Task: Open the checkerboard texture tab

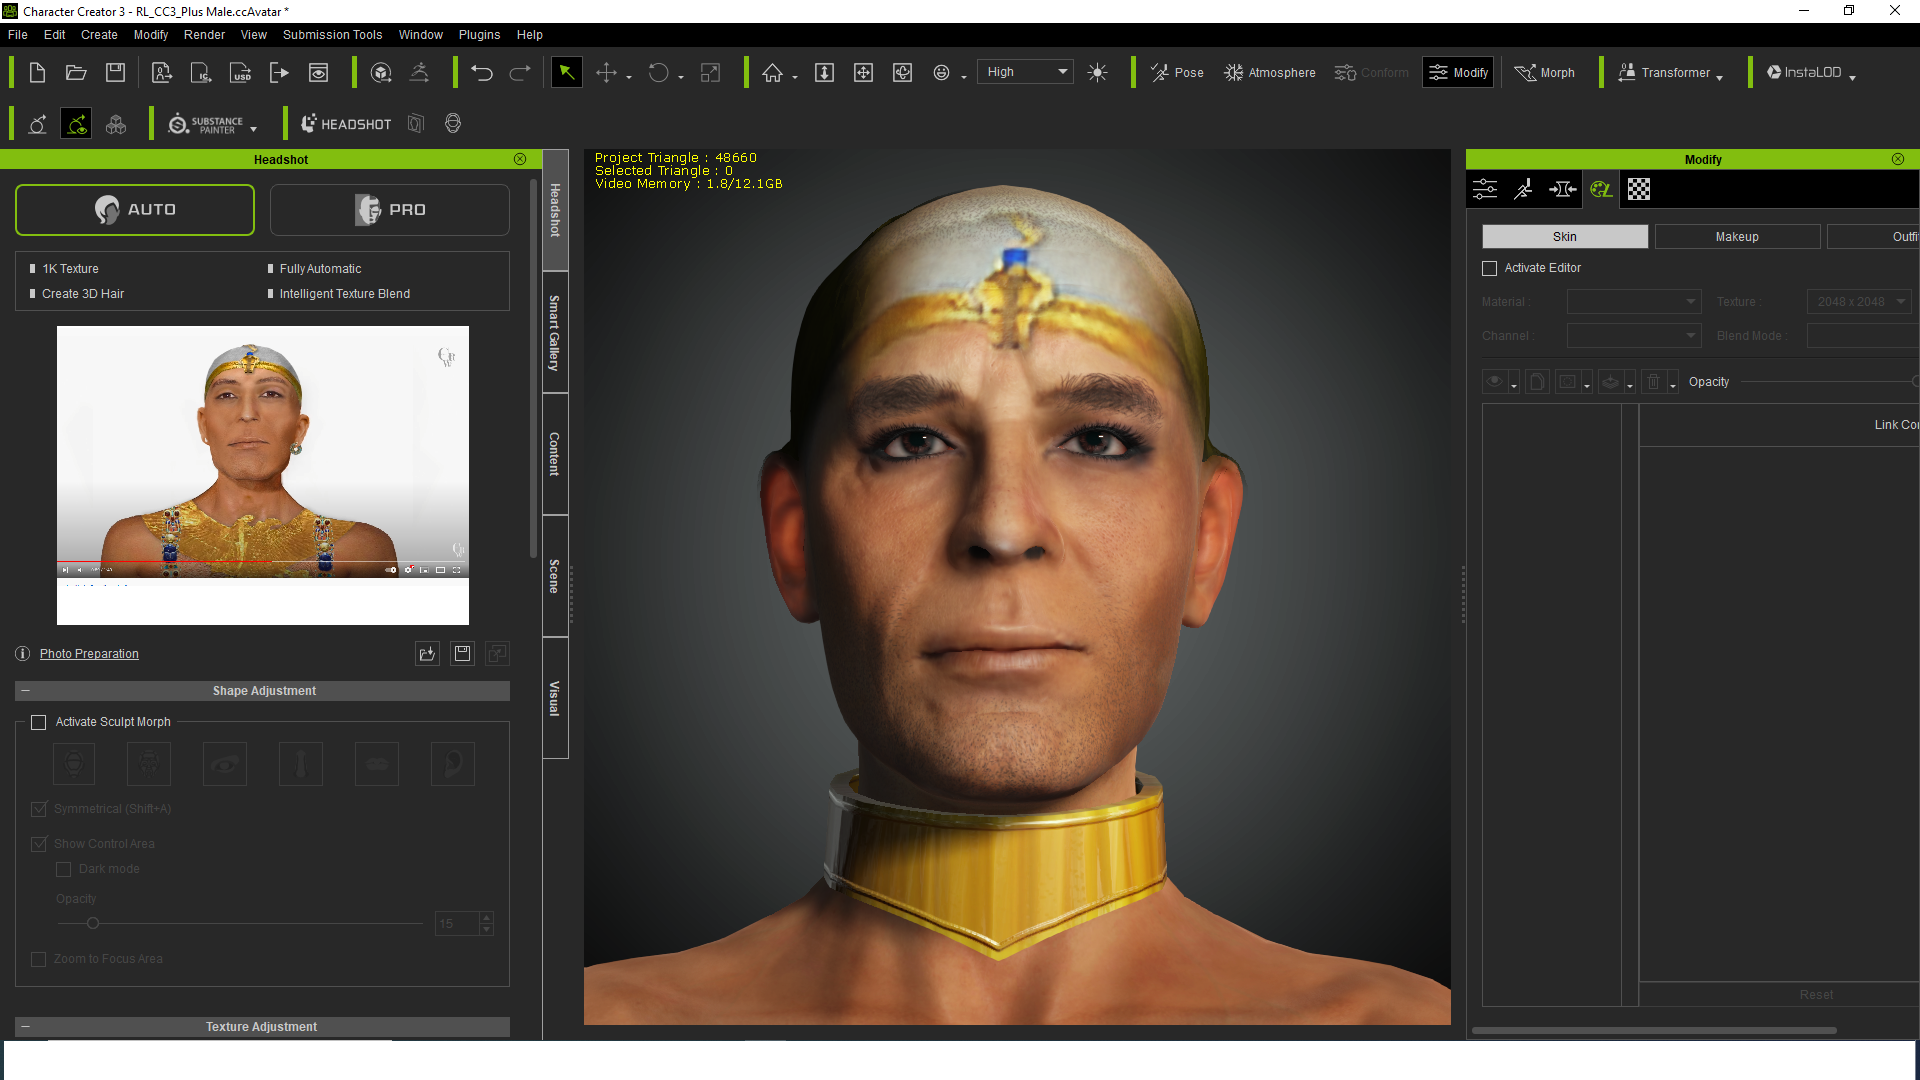Action: point(1639,189)
